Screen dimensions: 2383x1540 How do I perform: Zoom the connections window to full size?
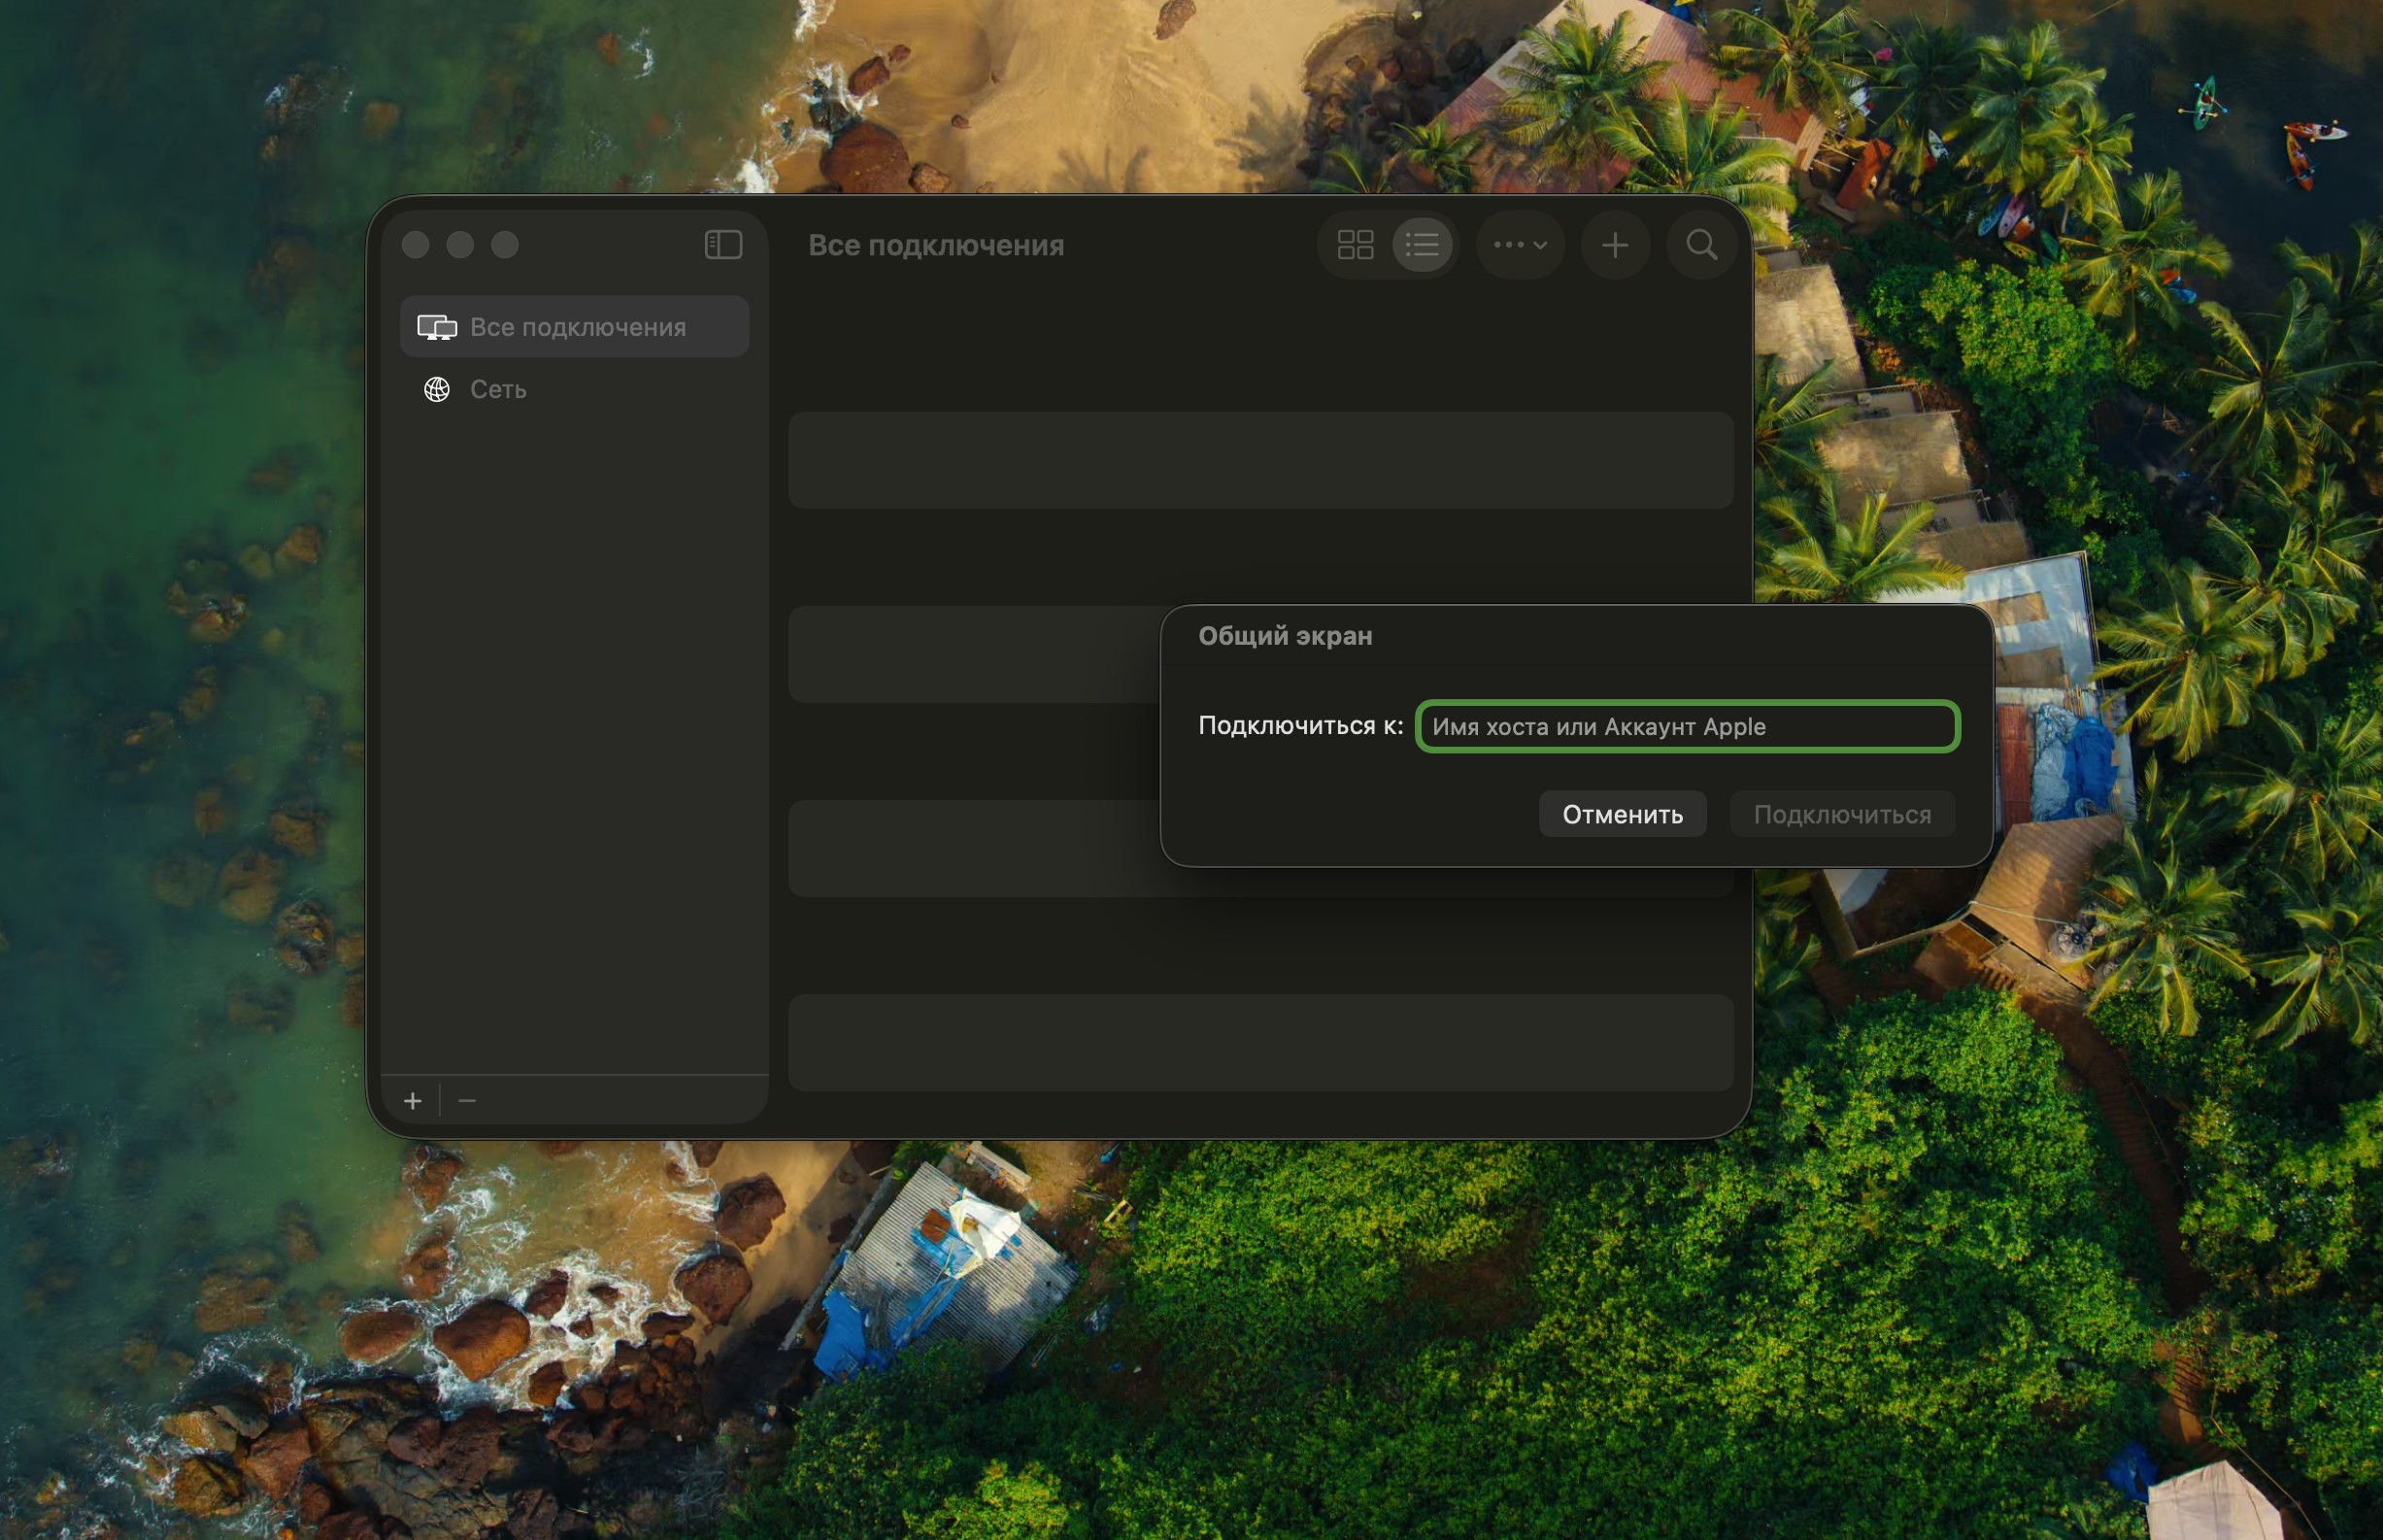505,245
